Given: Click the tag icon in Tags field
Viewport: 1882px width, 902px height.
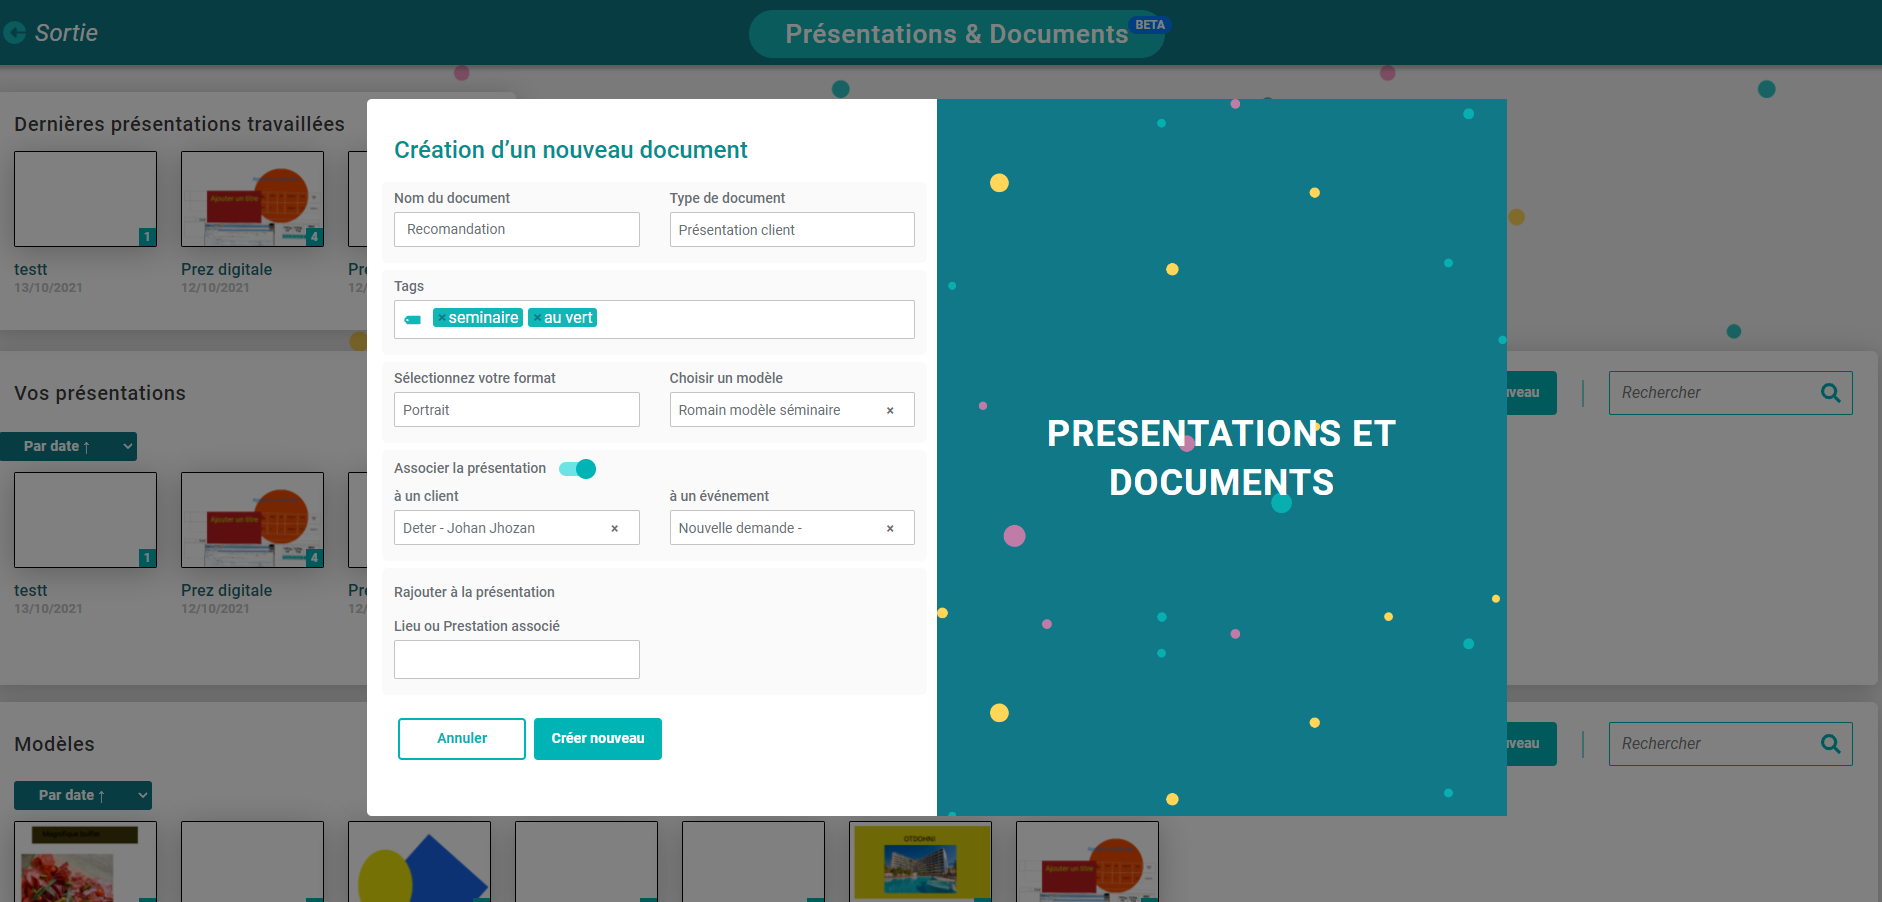Looking at the screenshot, I should pos(413,319).
